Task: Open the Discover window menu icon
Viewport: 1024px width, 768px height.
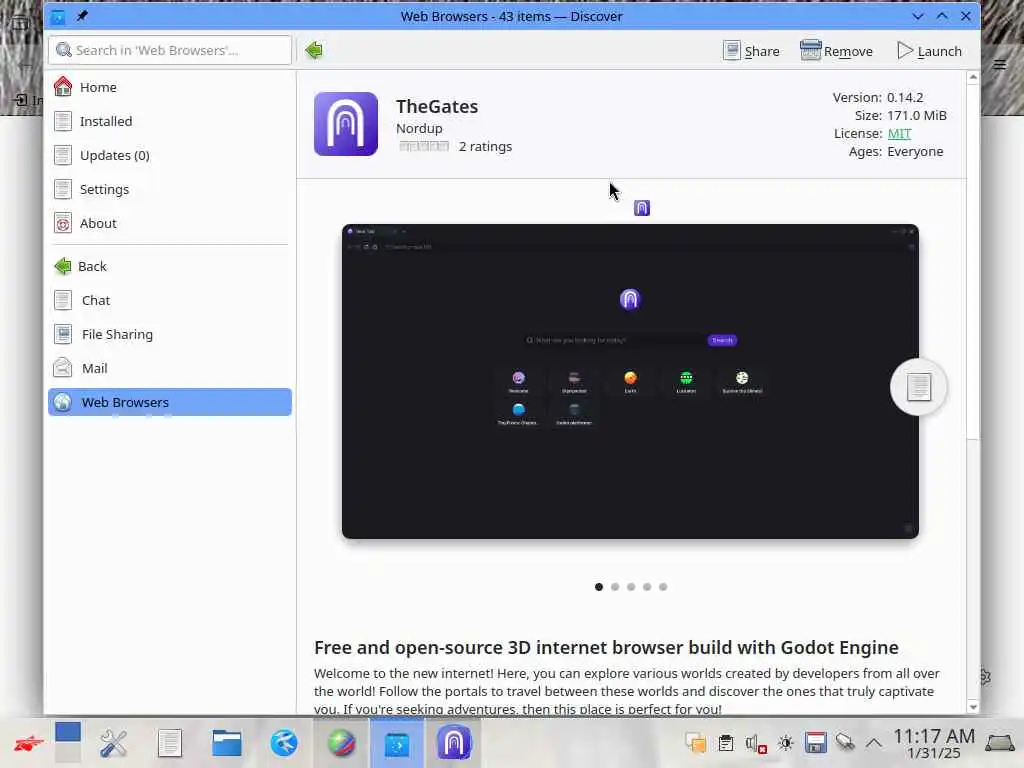Action: click(58, 16)
